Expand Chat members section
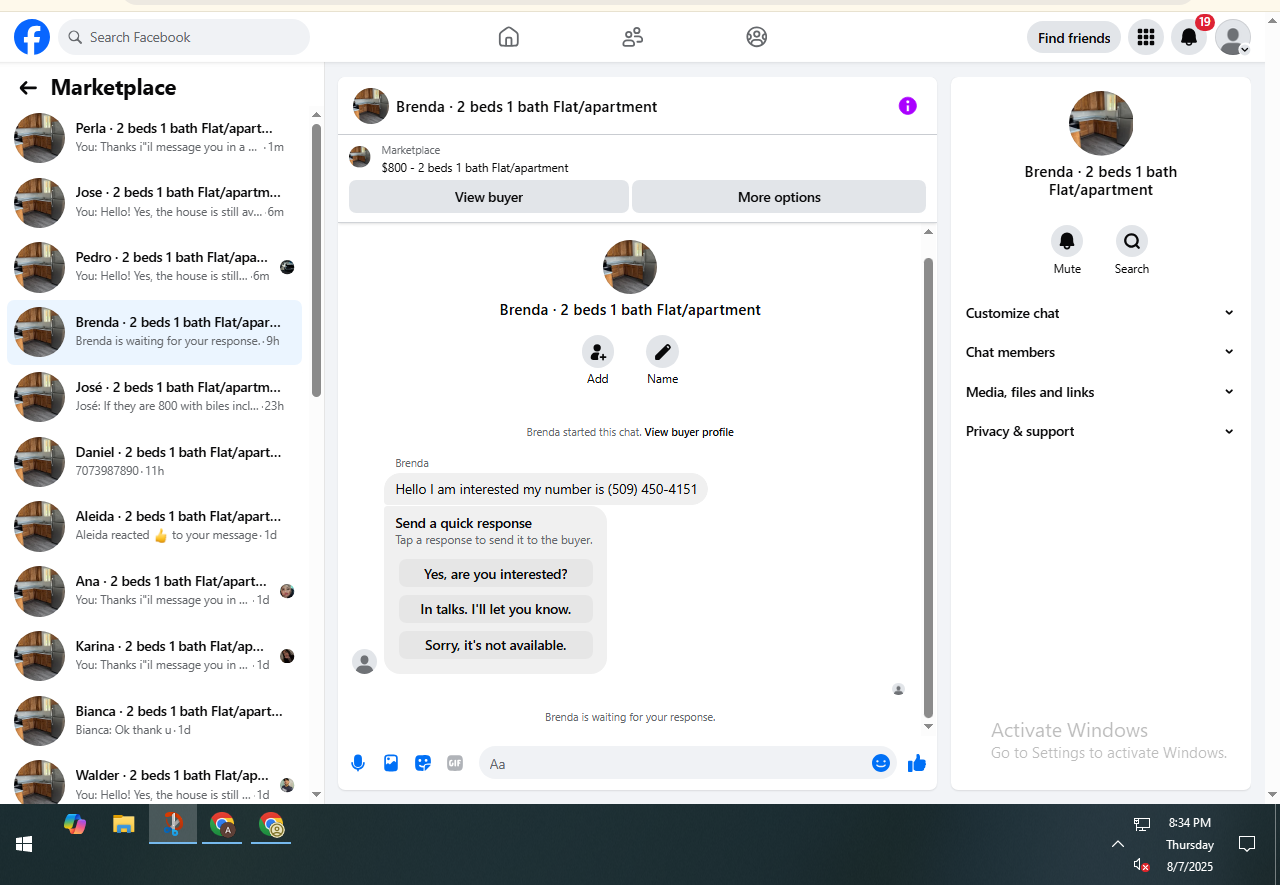The image size is (1280, 885). tap(1100, 352)
